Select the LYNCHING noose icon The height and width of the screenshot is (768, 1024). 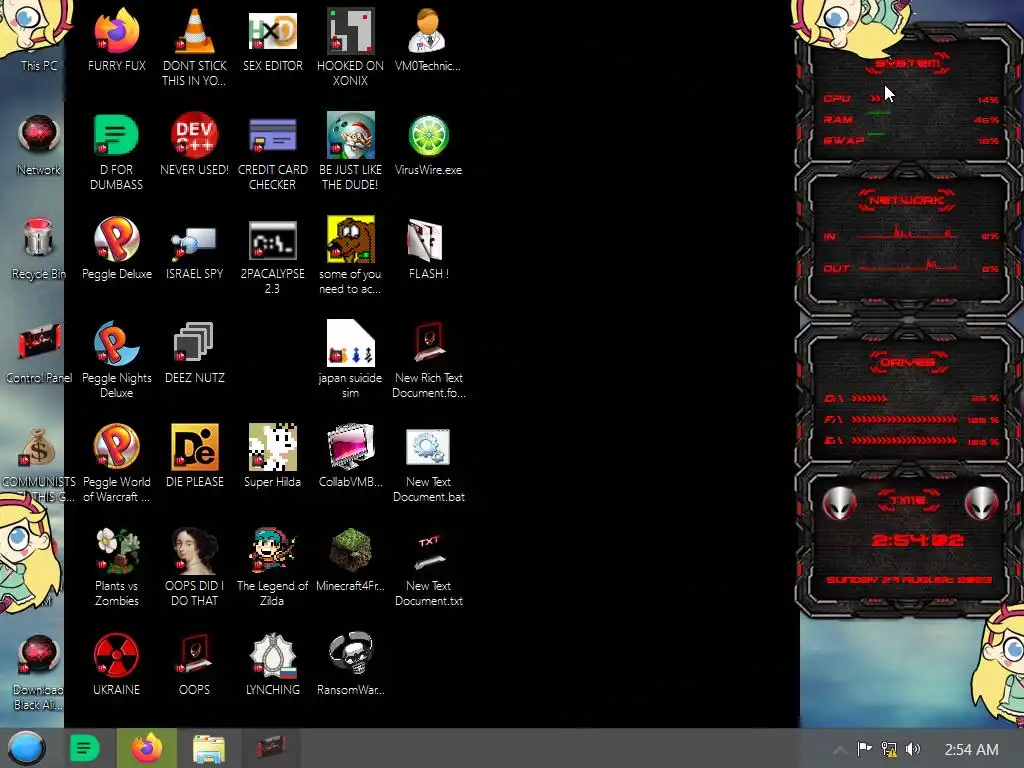tap(272, 664)
